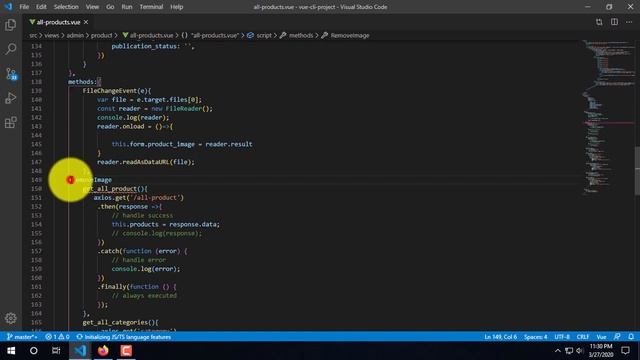Click the volume icon in the system tray
The height and width of the screenshot is (360, 640).
580,351
